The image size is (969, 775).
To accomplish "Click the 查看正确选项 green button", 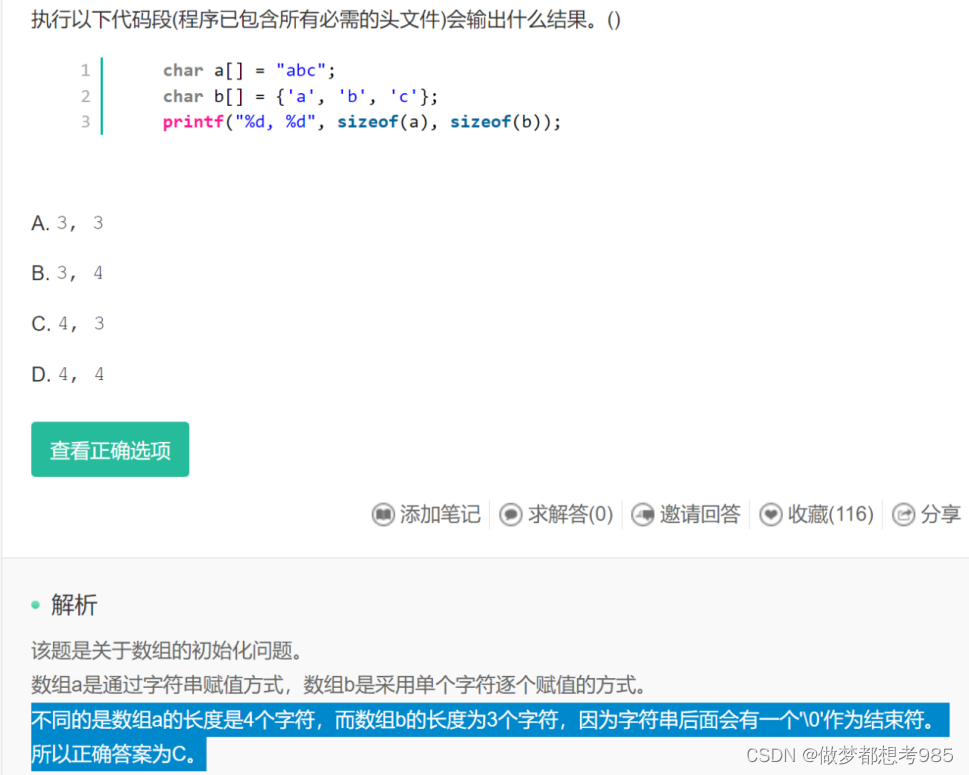I will pos(110,449).
